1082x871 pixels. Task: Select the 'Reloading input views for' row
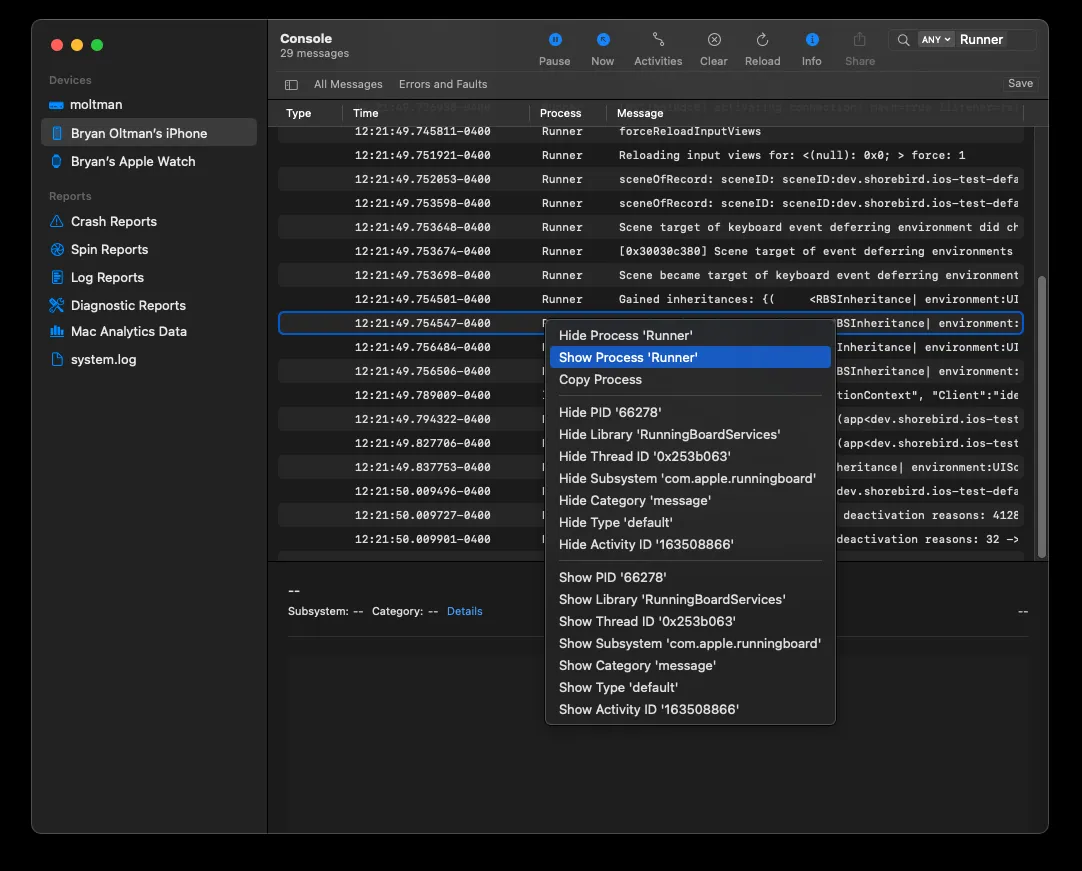(650, 155)
